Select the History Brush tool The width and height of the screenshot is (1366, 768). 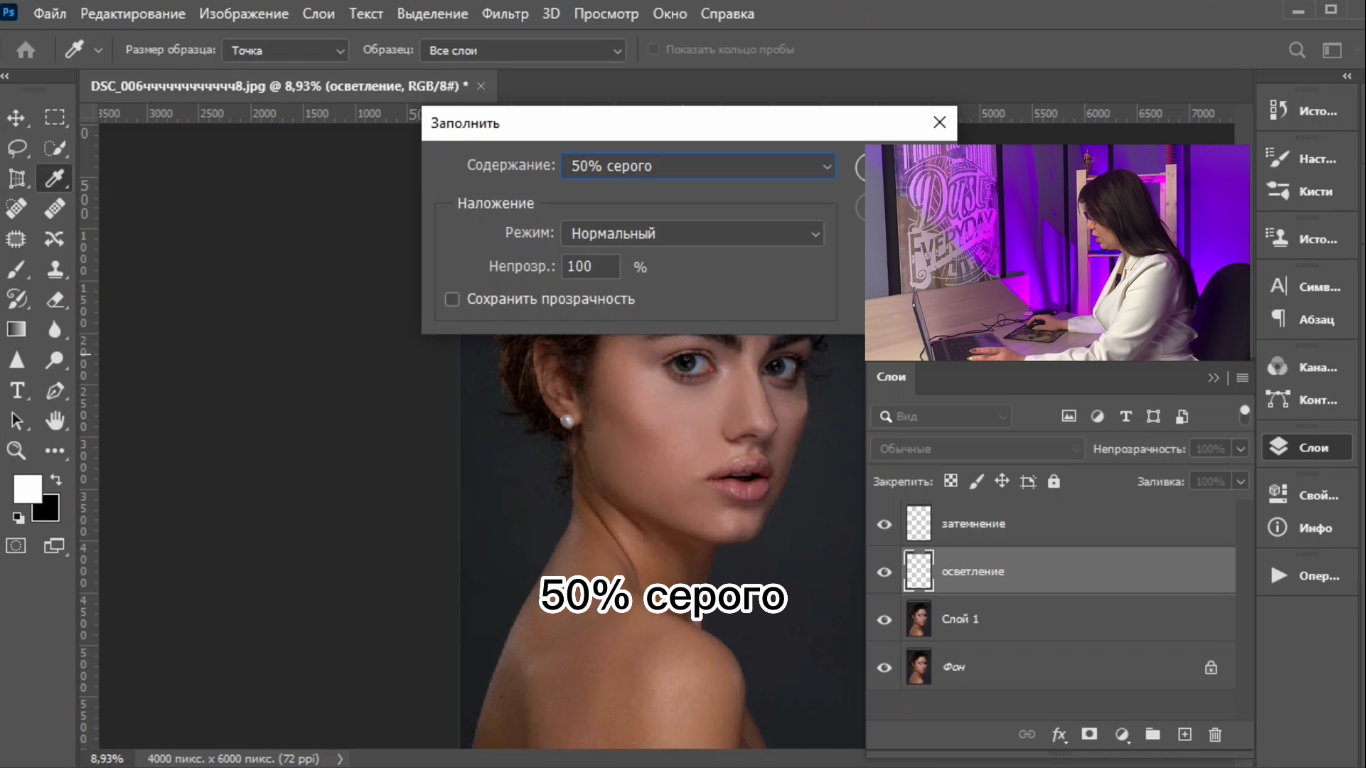(x=17, y=299)
